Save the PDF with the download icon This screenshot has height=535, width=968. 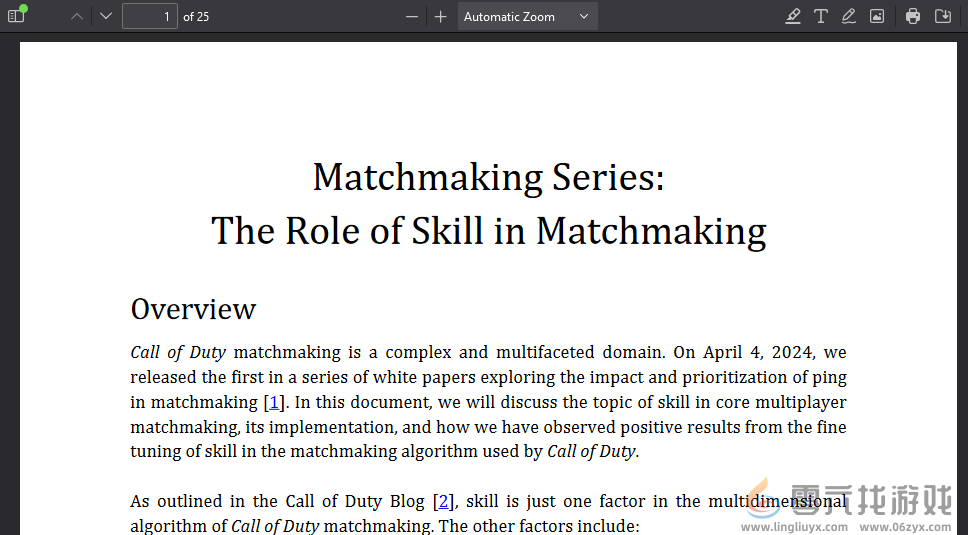[942, 16]
